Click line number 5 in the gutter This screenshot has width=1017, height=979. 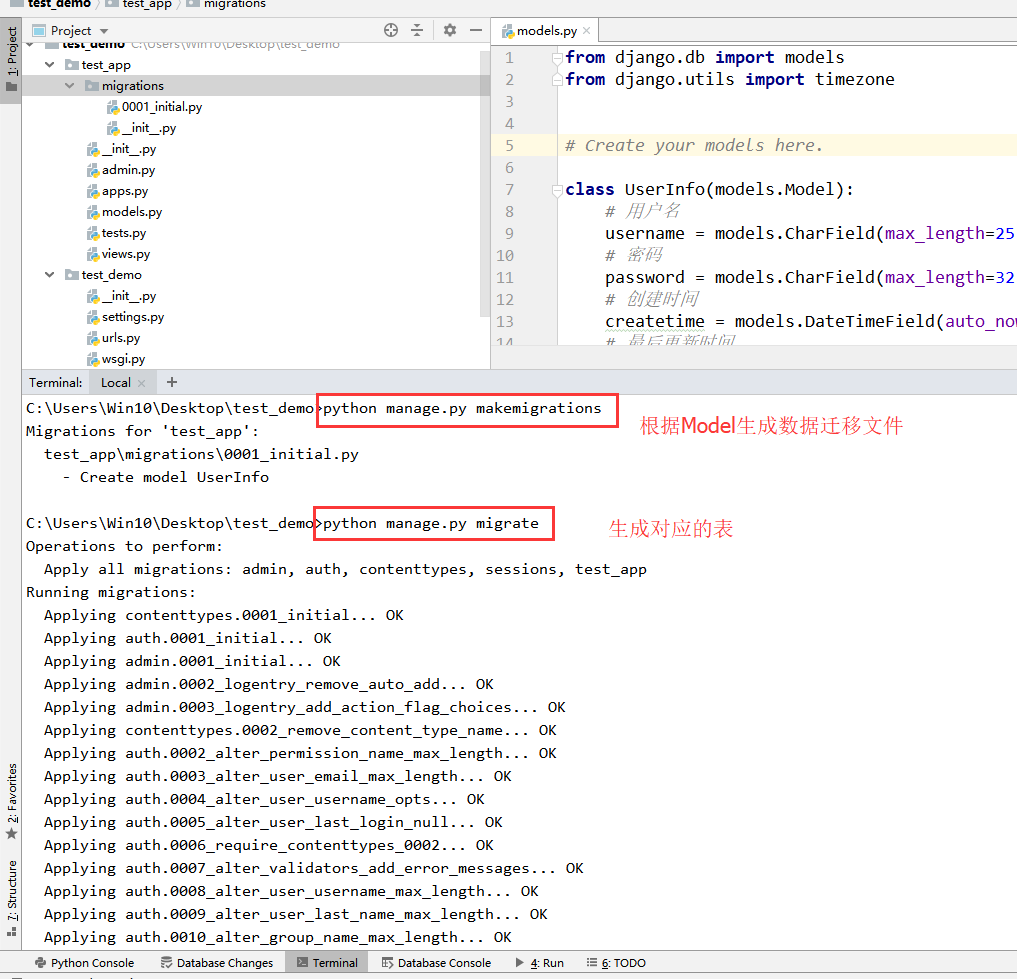pyautogui.click(x=509, y=146)
